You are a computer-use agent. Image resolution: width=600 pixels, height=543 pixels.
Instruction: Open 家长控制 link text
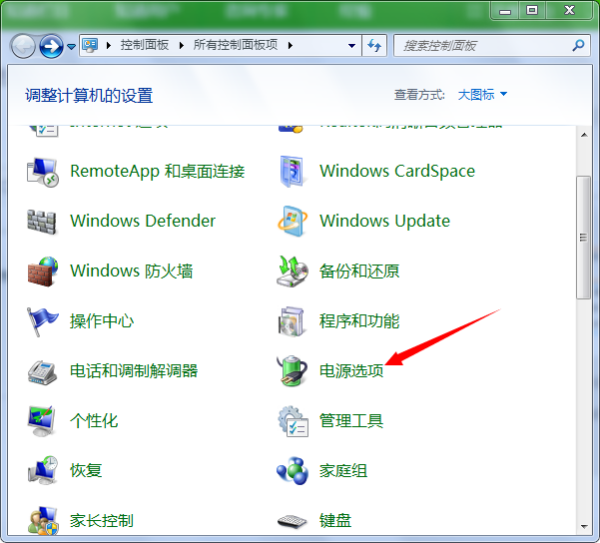[x=102, y=521]
